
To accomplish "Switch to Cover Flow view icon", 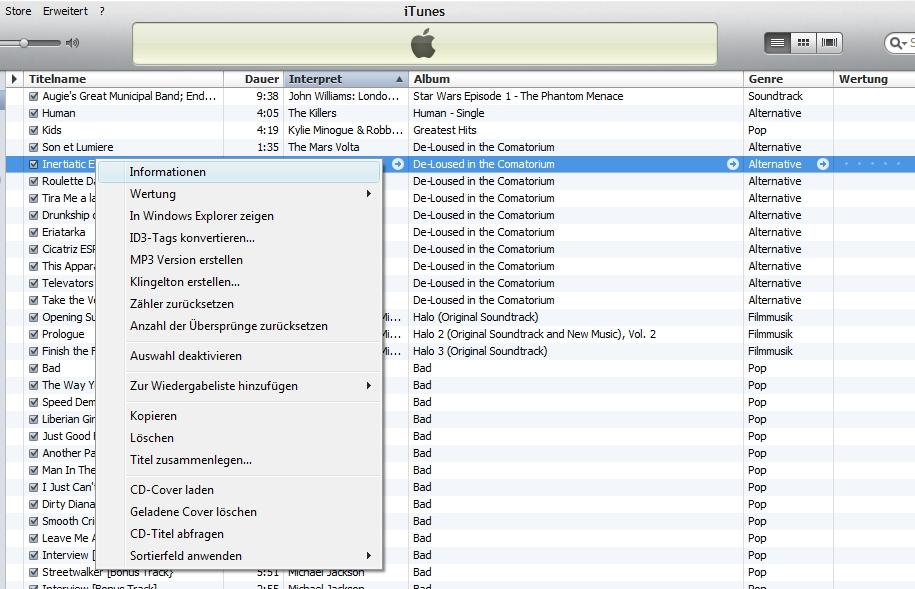I will coord(829,43).
